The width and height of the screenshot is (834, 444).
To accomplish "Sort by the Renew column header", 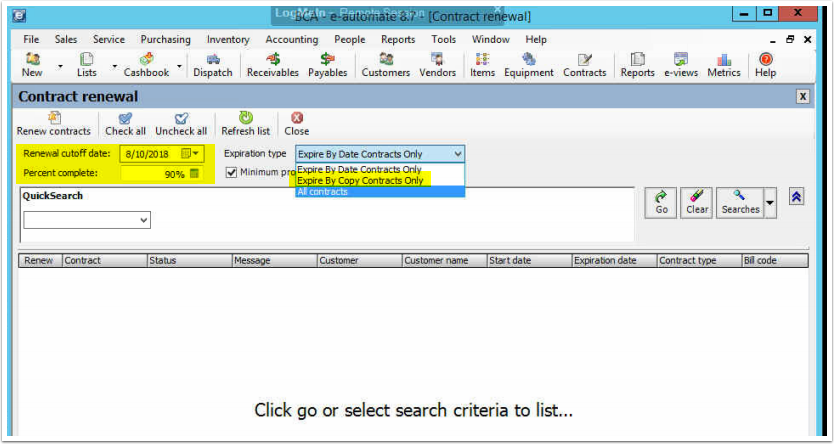I will [x=40, y=261].
